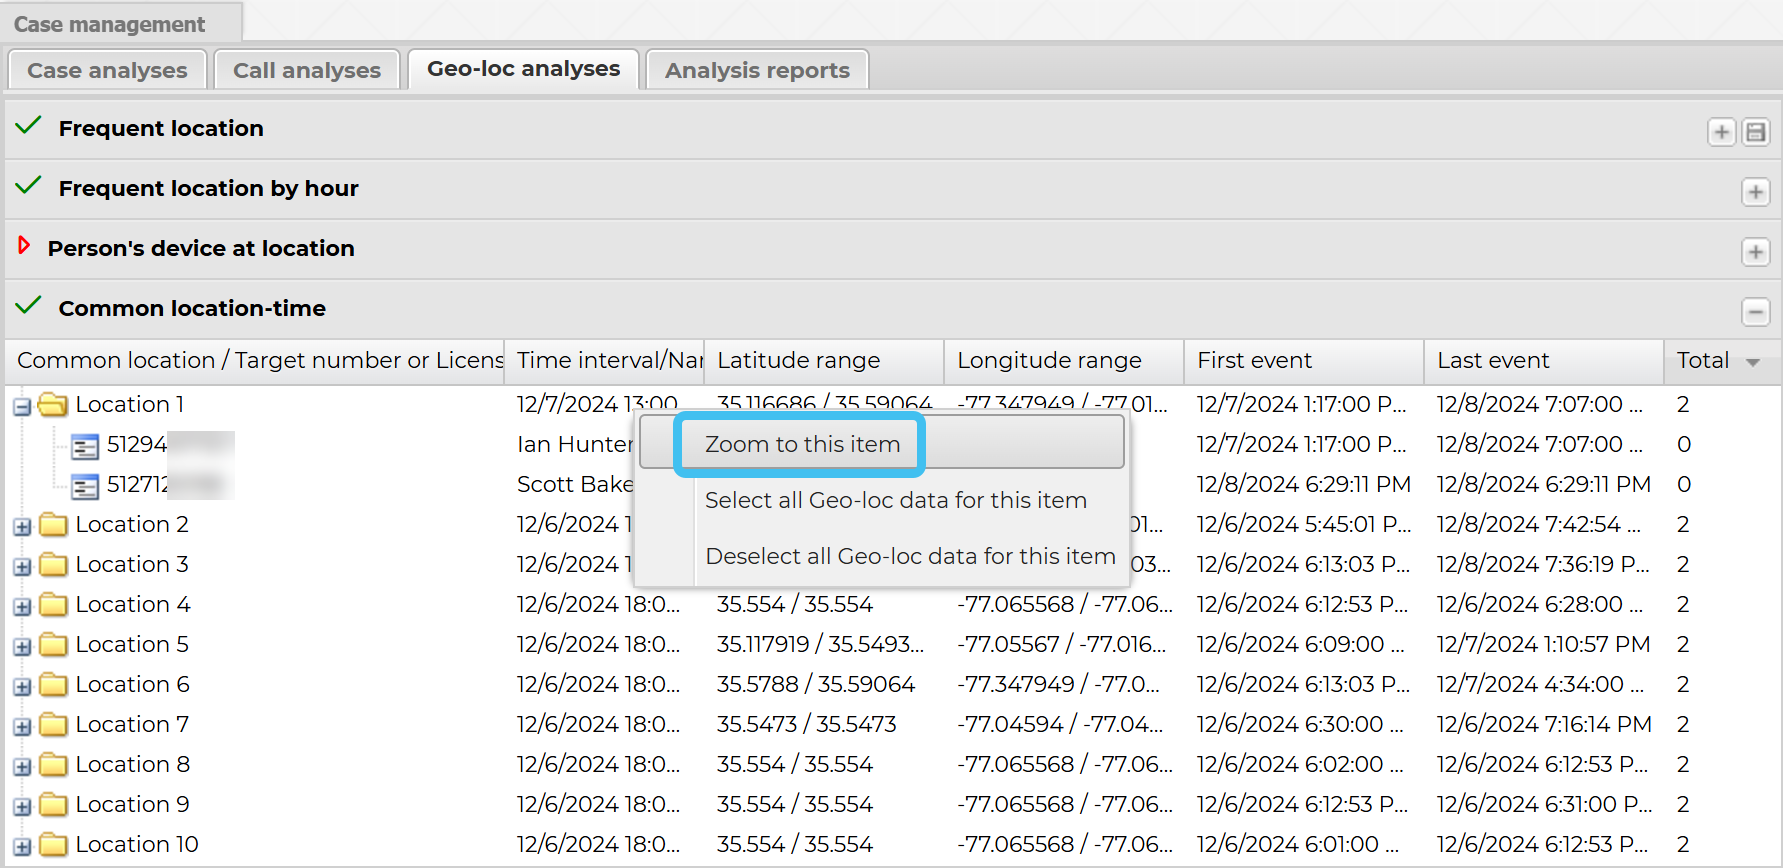Click green checkmark next to Common location-time
The image size is (1783, 868).
pos(29,306)
